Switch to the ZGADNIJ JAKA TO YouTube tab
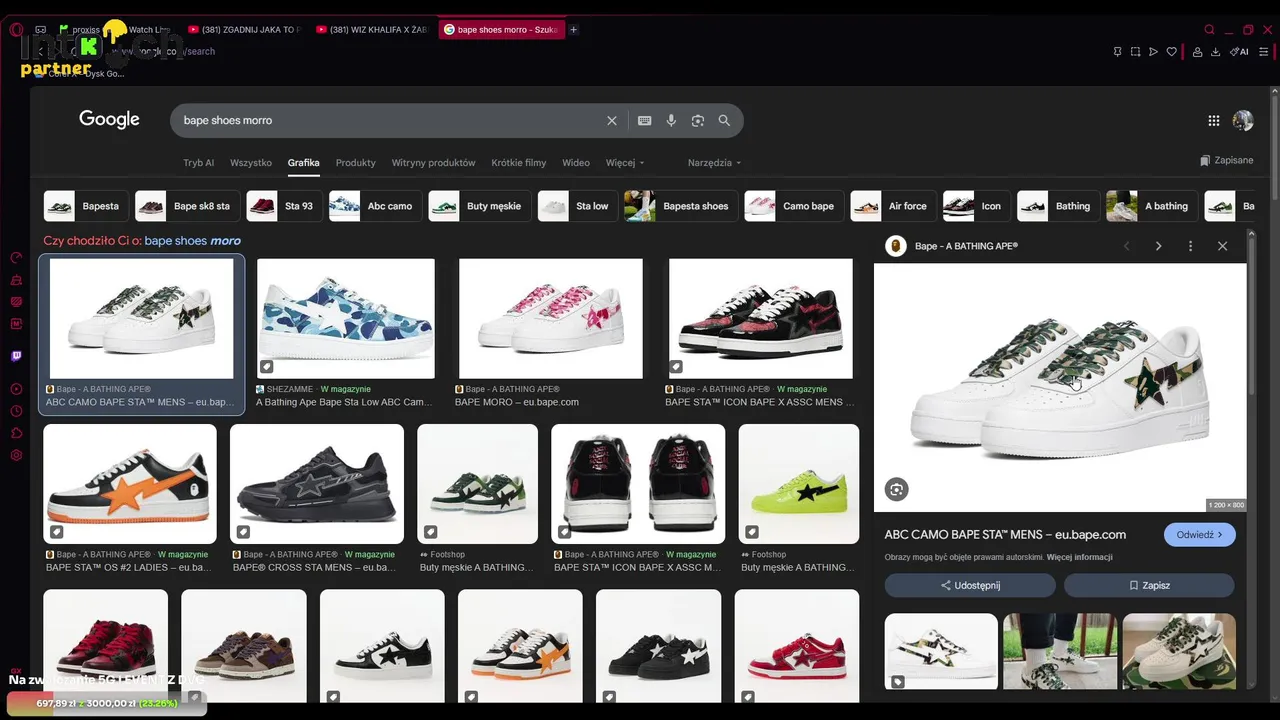This screenshot has width=1280, height=720. point(244,30)
